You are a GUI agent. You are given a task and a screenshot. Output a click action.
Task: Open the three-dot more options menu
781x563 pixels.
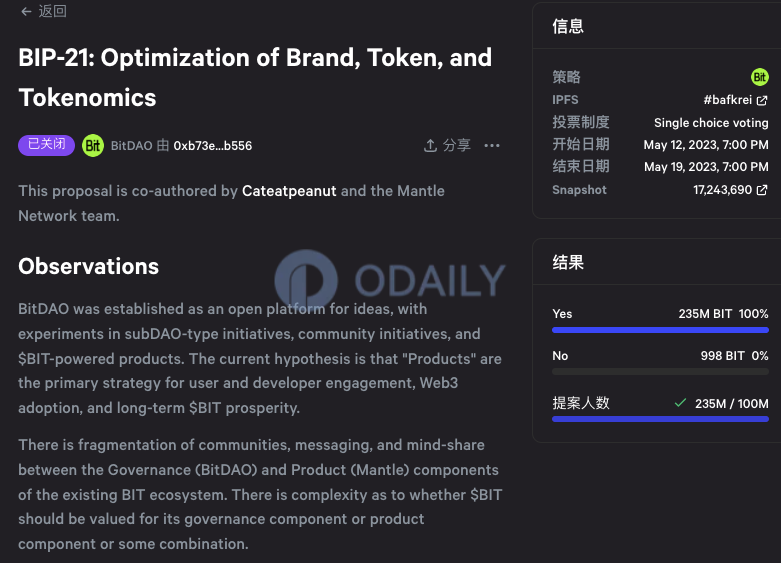491,145
